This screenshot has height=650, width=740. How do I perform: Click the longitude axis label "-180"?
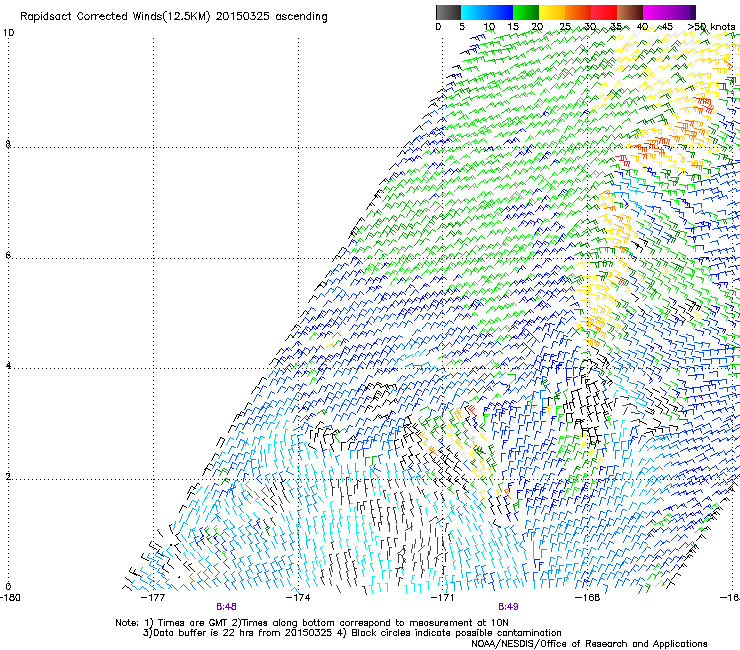(10, 598)
